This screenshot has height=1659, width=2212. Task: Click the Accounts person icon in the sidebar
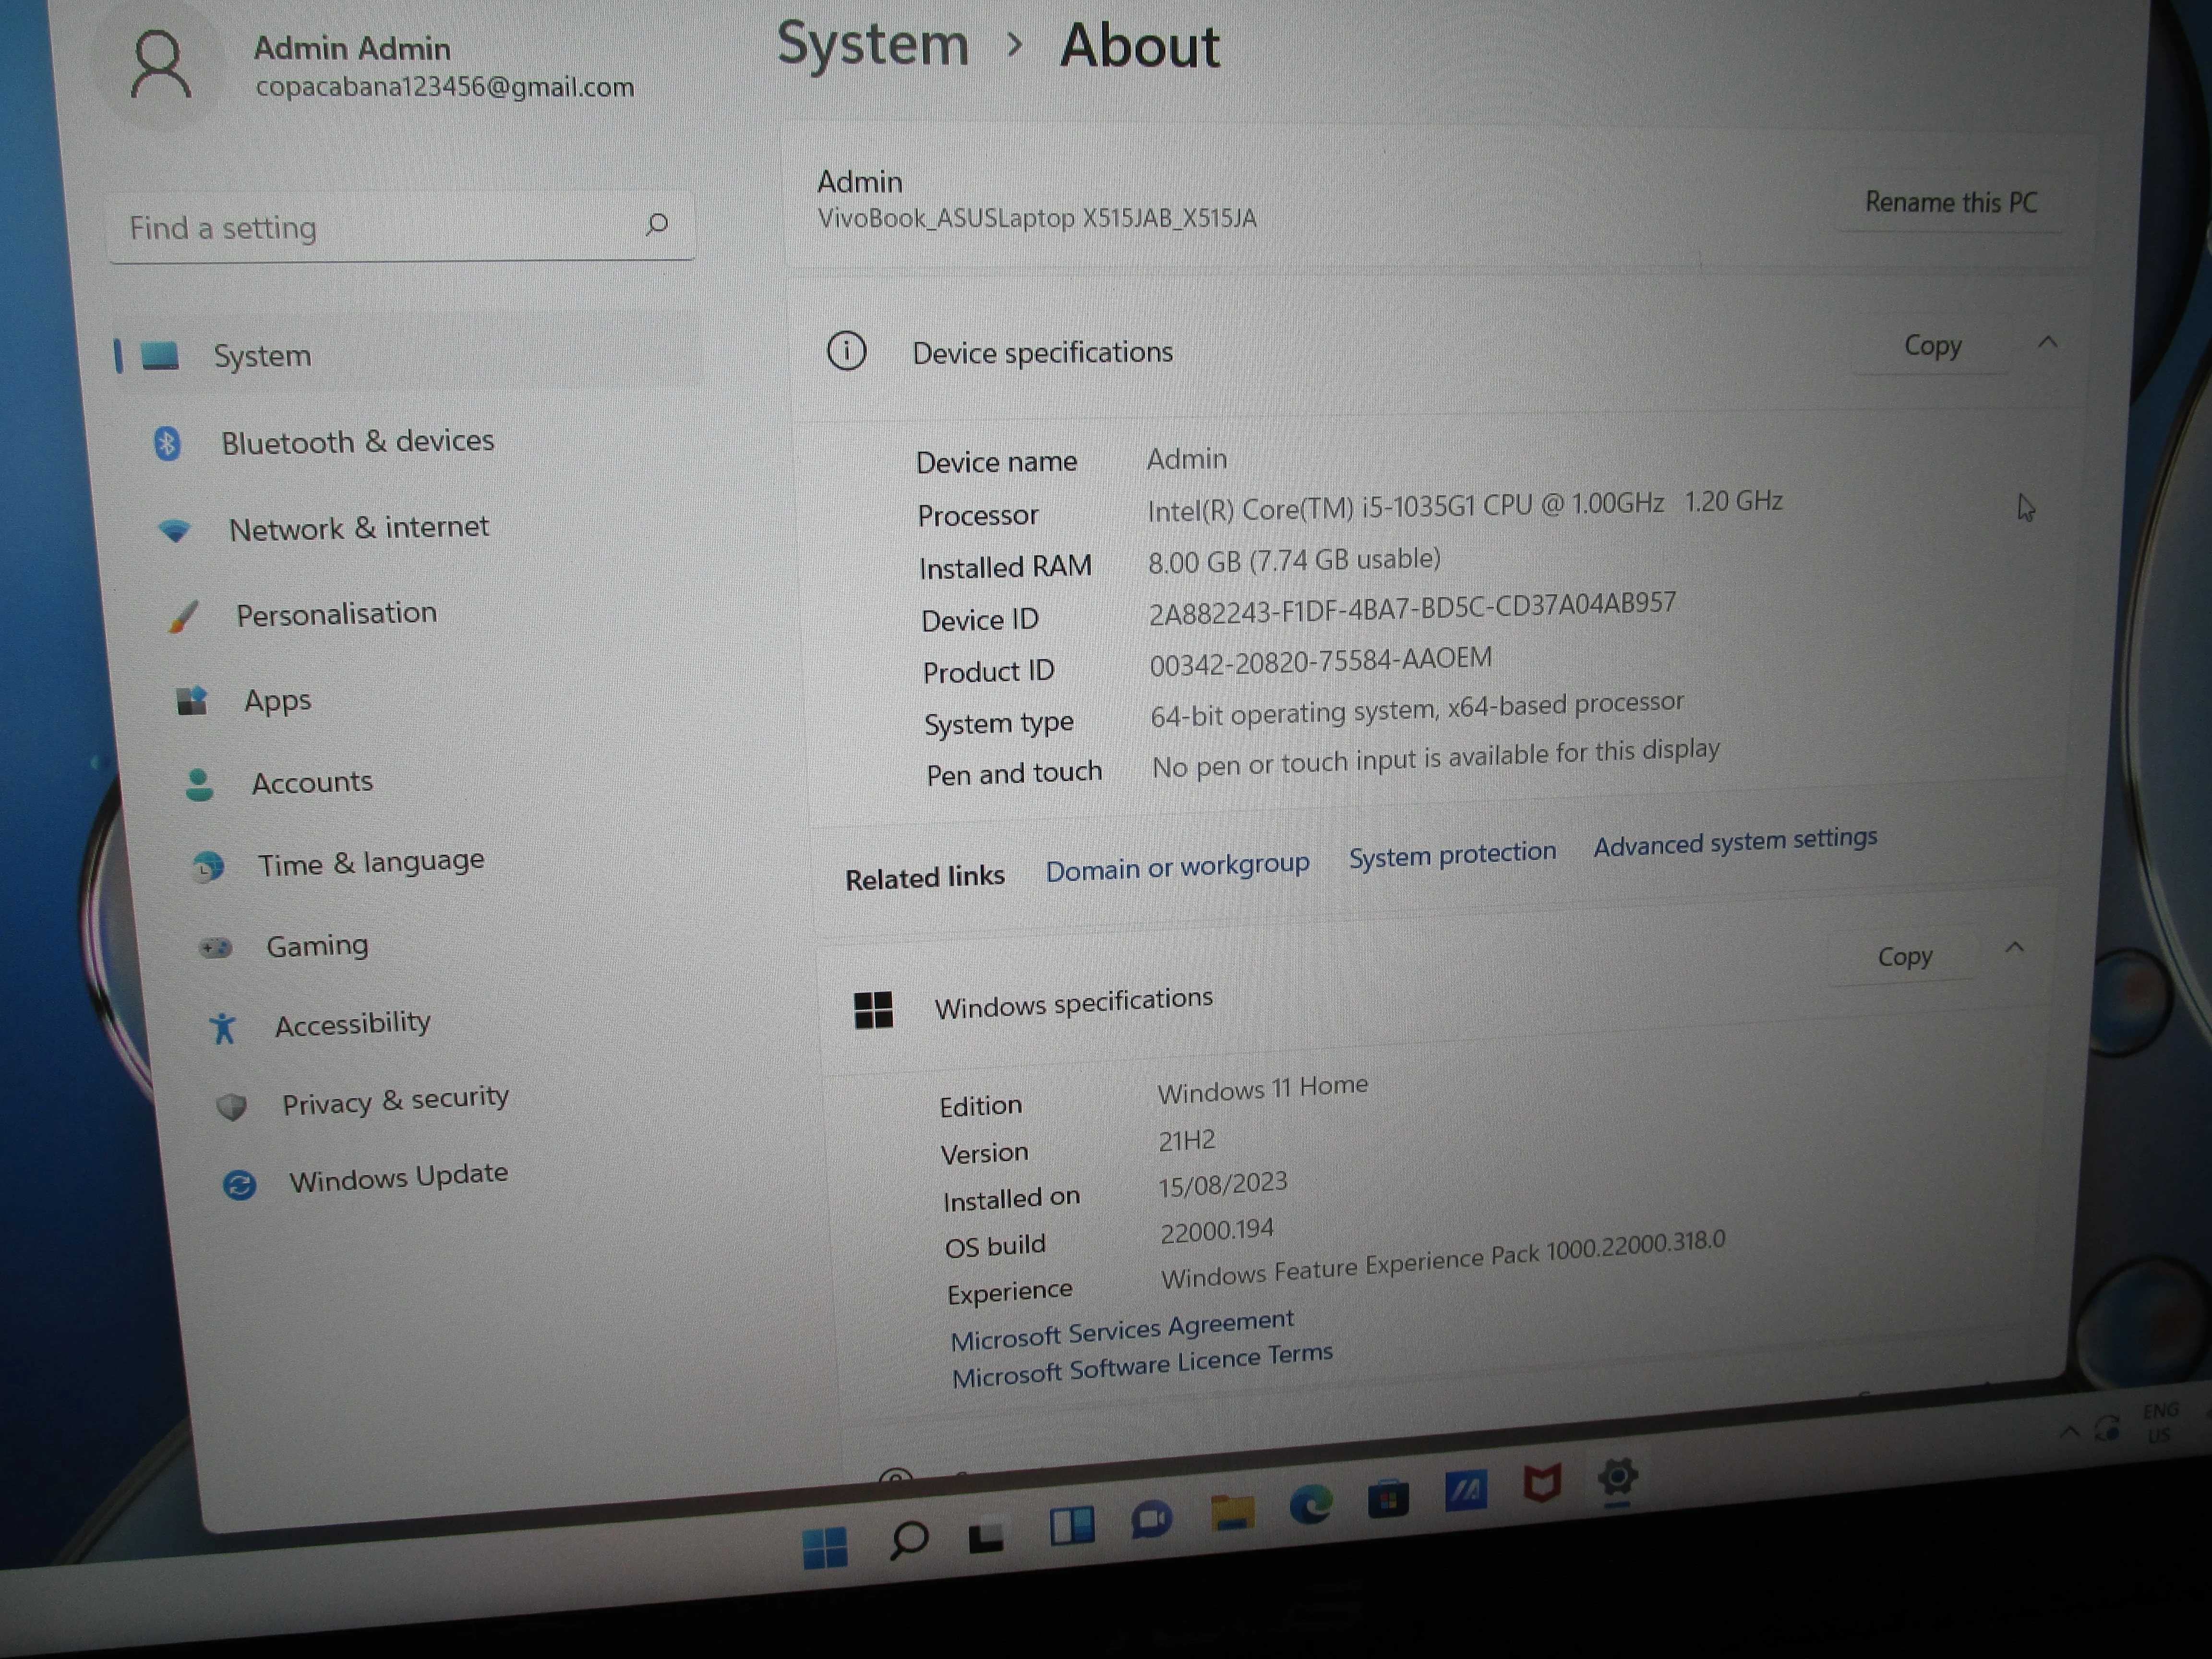tap(199, 784)
